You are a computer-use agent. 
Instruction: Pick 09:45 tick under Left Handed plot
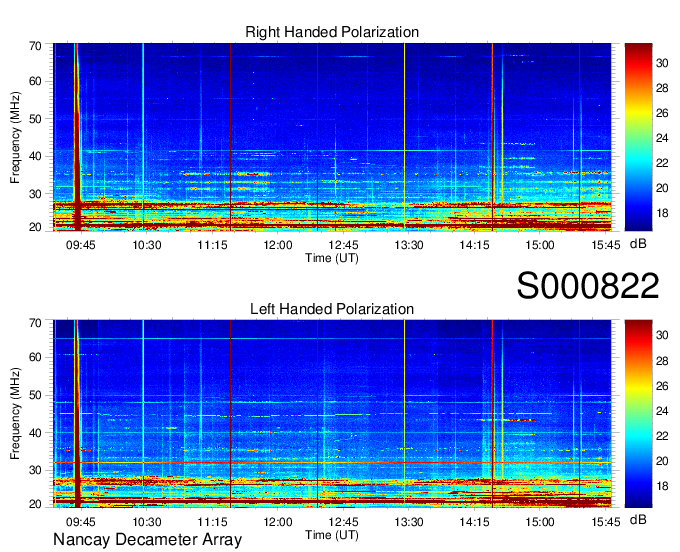(81, 522)
